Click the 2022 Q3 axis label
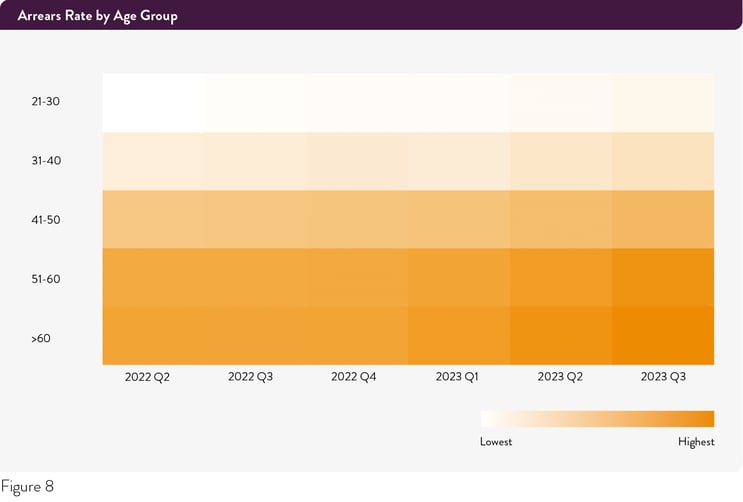743x502 pixels. pyautogui.click(x=251, y=377)
